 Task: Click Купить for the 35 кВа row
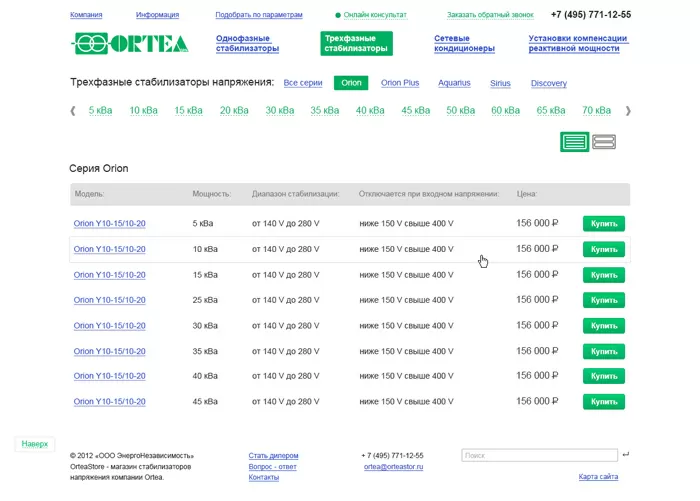tap(604, 351)
